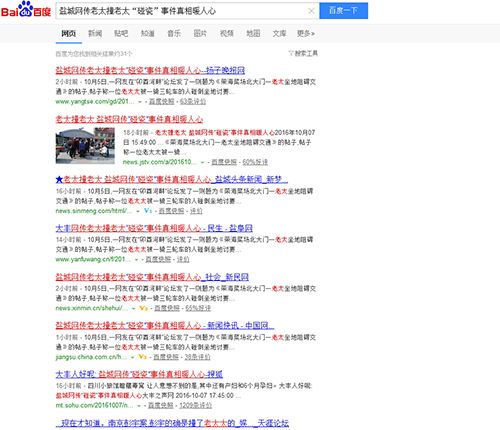Open 百度快照 for the mt.sohu.com result
This screenshot has height=430, width=500.
point(161,405)
